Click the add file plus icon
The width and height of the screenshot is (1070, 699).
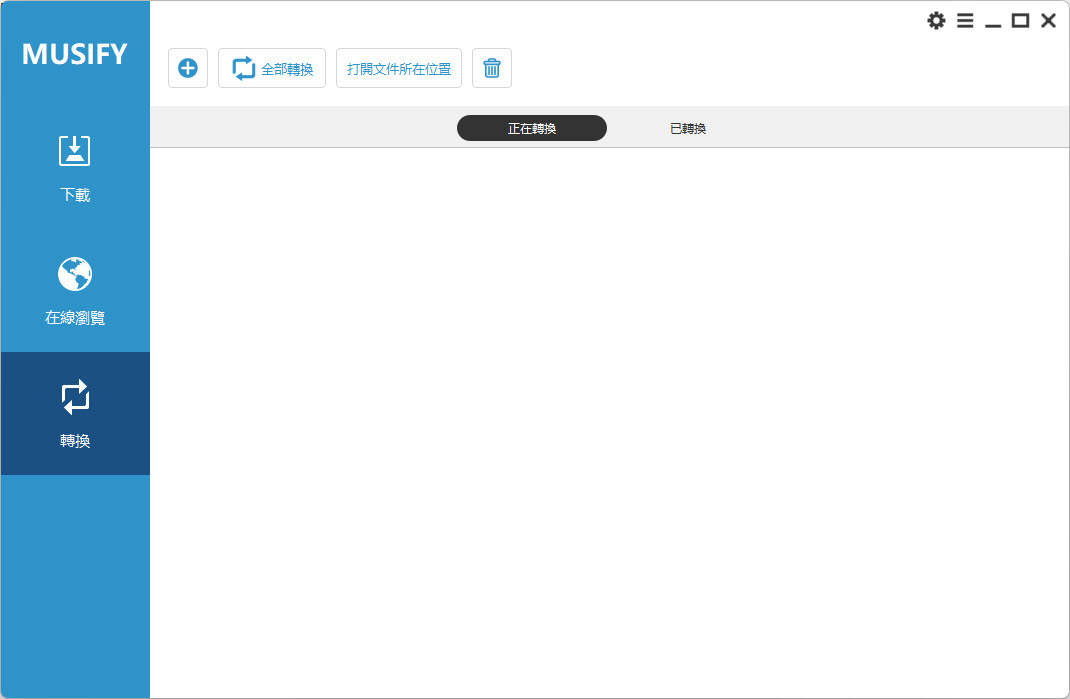pyautogui.click(x=188, y=68)
